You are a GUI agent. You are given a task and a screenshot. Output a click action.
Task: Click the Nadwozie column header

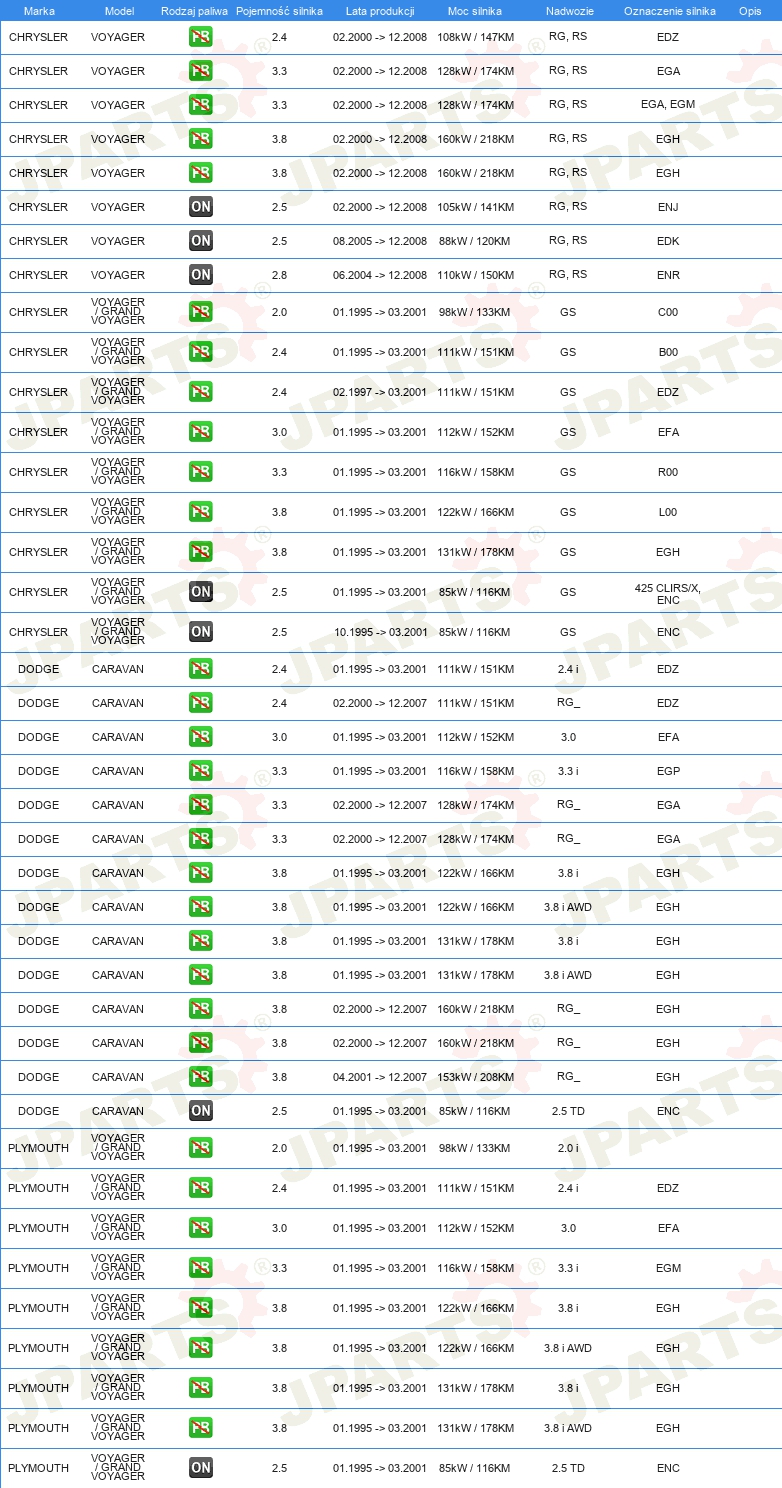568,11
